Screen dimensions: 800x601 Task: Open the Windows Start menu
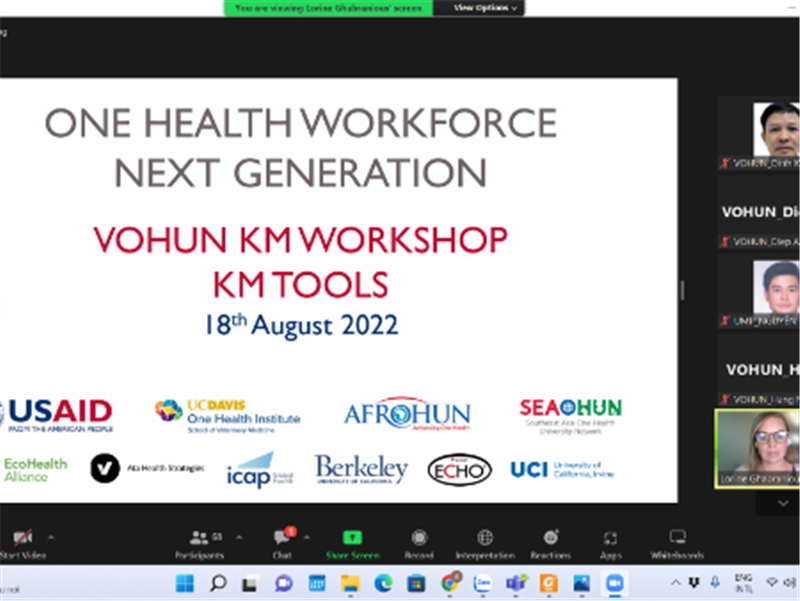point(184,583)
